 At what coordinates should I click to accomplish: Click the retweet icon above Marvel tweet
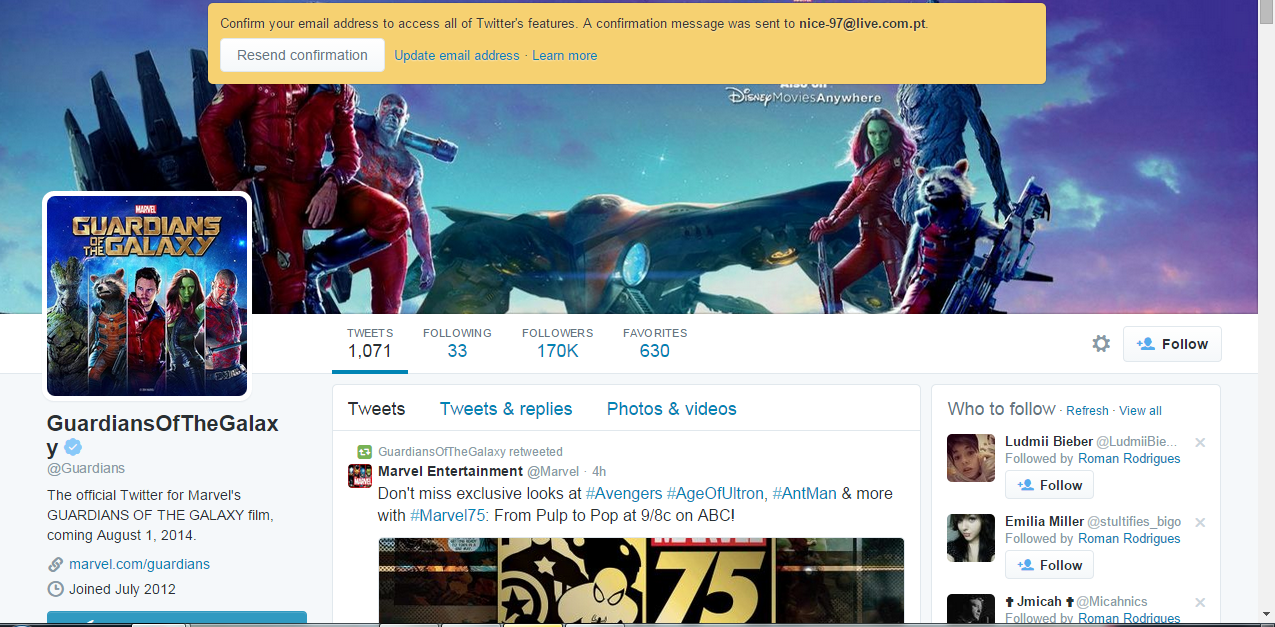point(365,452)
